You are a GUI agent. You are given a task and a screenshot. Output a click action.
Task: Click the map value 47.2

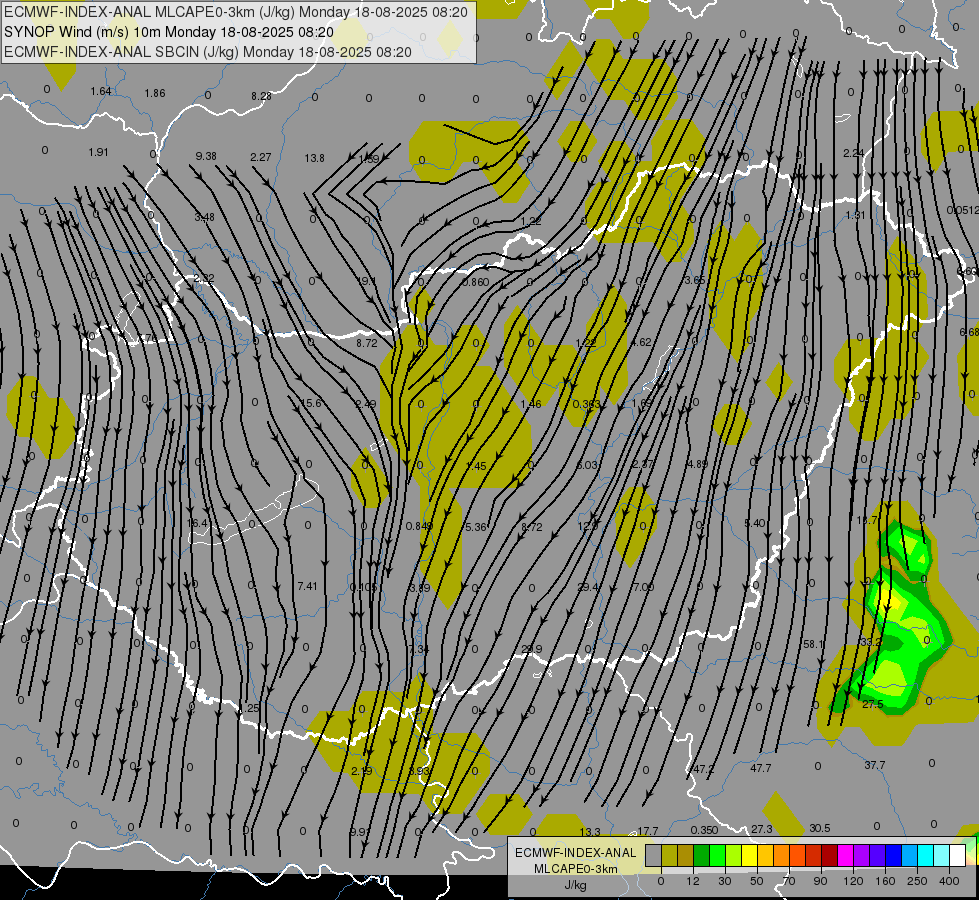click(703, 769)
